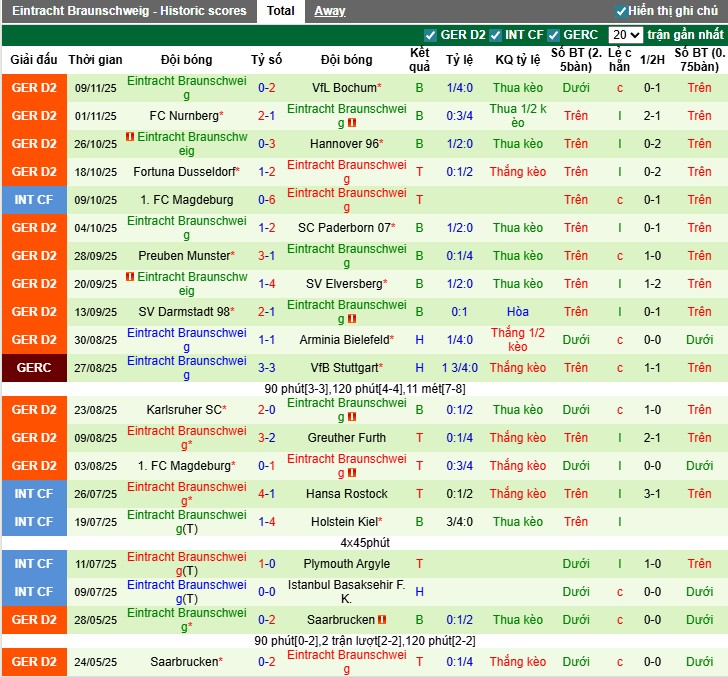The height and width of the screenshot is (677, 728).
Task: Open Karlsruher SC team link
Action: pos(186,410)
